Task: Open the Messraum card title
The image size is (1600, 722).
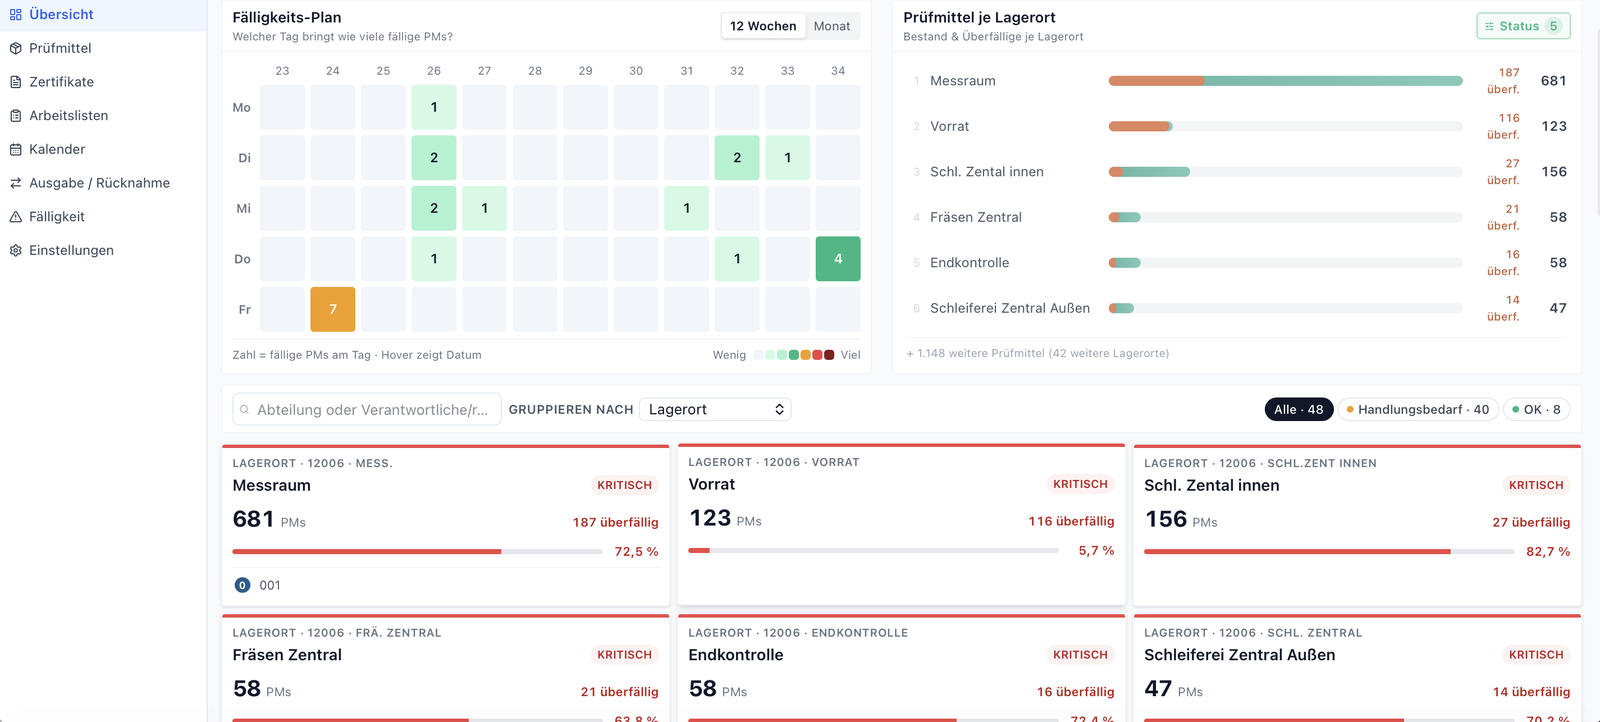Action: (272, 485)
